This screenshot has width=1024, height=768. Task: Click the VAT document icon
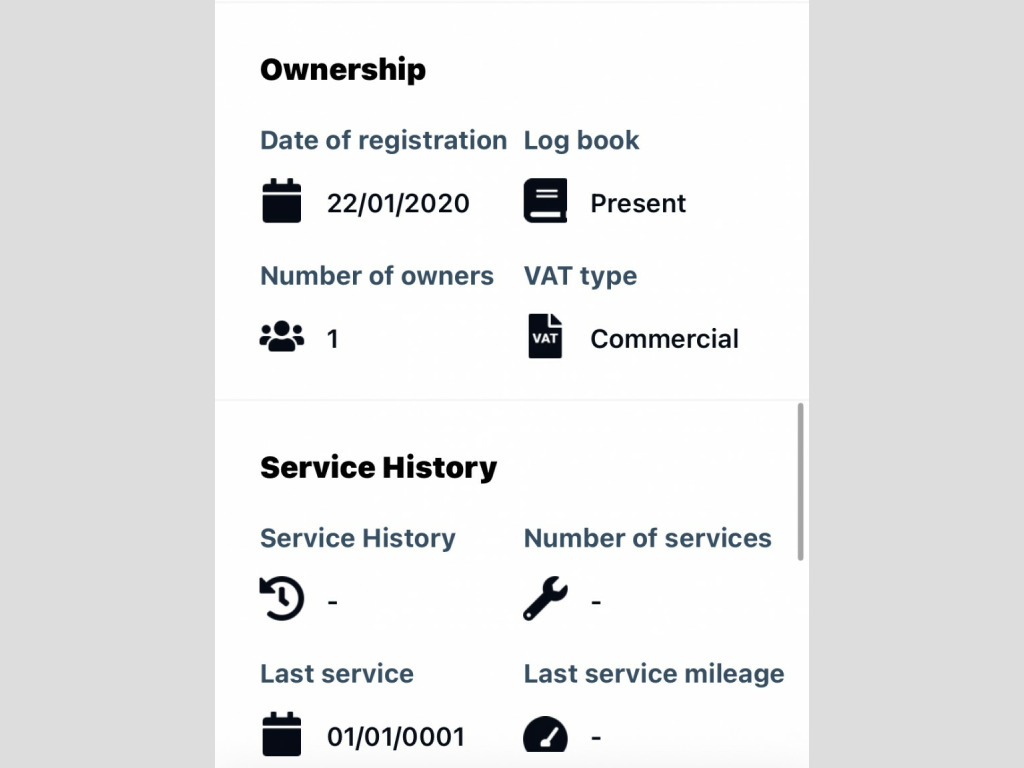[545, 337]
